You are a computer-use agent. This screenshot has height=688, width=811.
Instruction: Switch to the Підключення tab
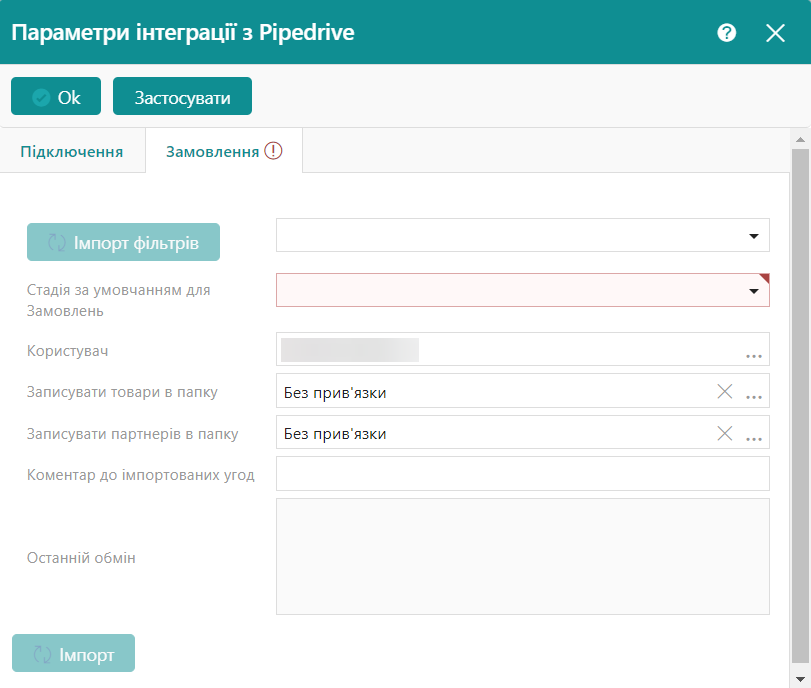pos(72,152)
